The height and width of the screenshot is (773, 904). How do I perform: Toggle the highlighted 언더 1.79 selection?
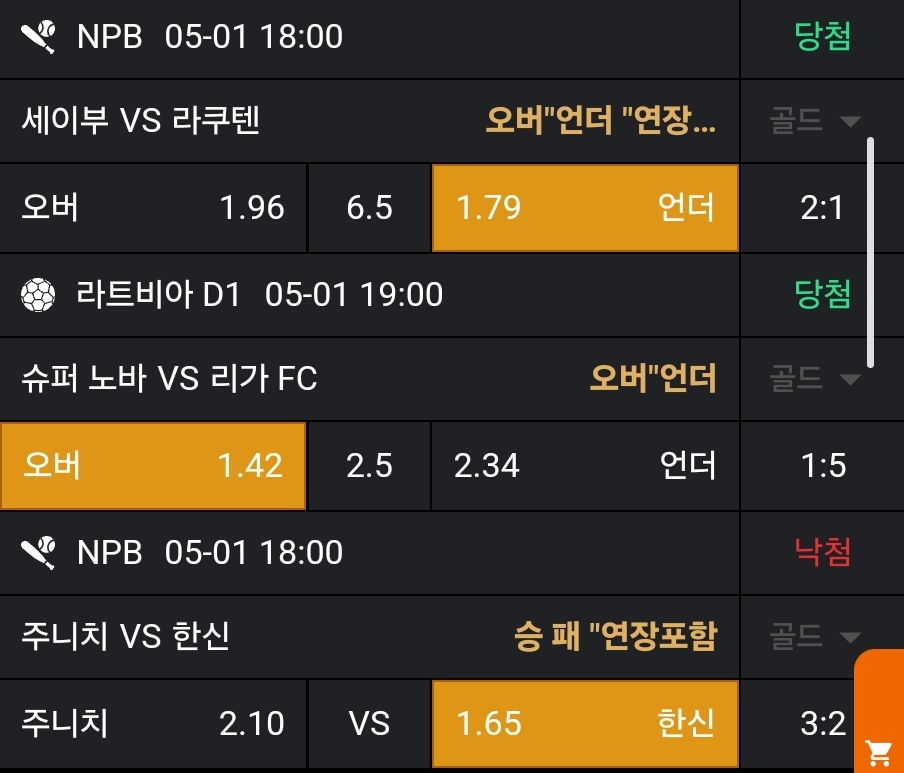(585, 208)
